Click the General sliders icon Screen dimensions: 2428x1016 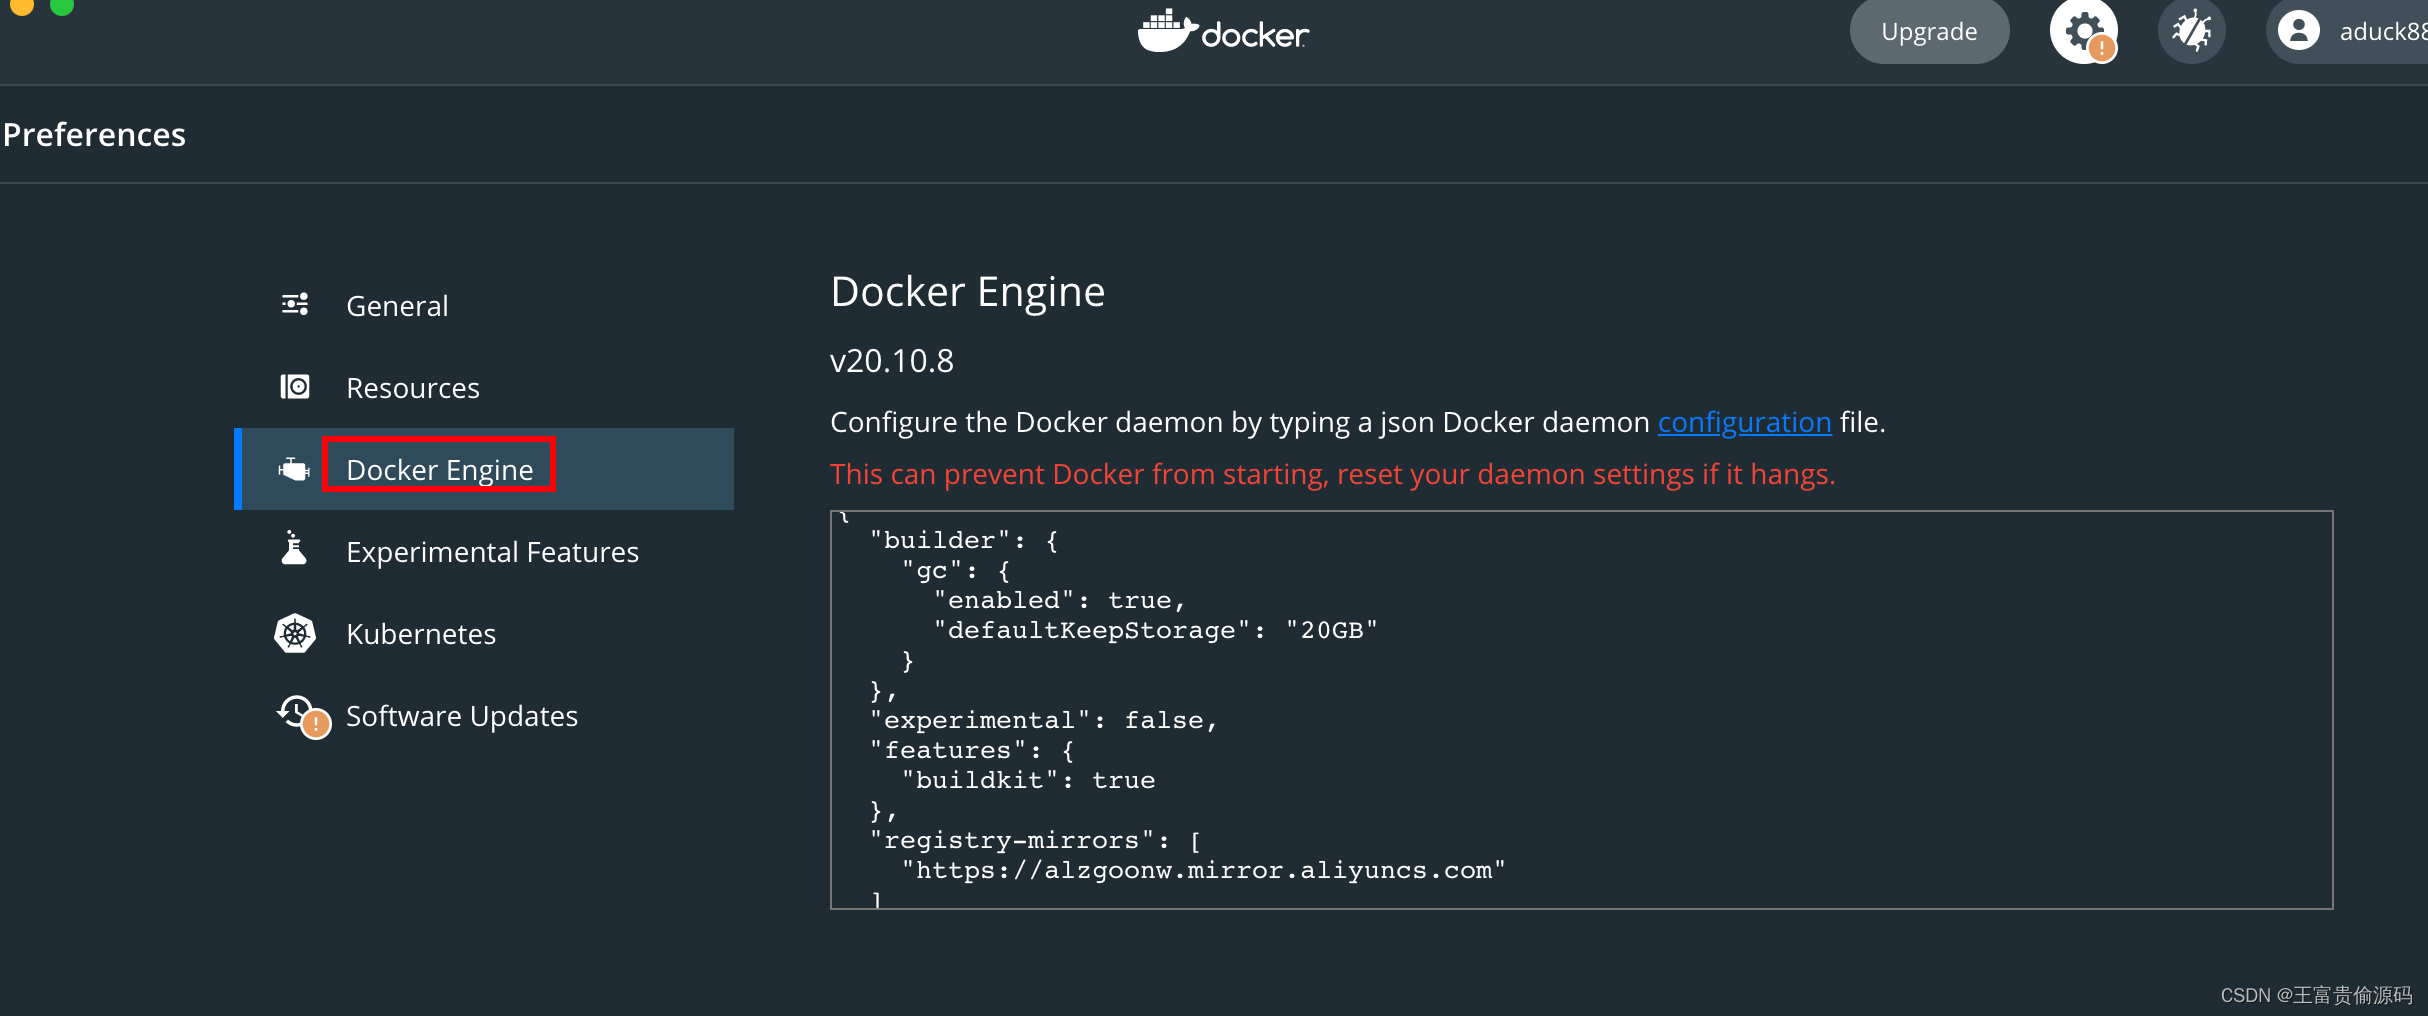click(x=295, y=304)
